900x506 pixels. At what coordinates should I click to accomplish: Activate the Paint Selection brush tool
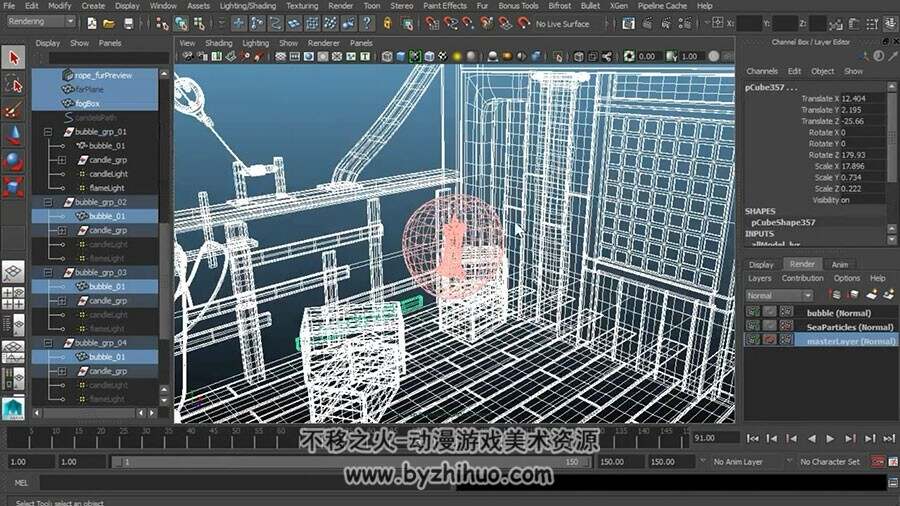coord(13,110)
